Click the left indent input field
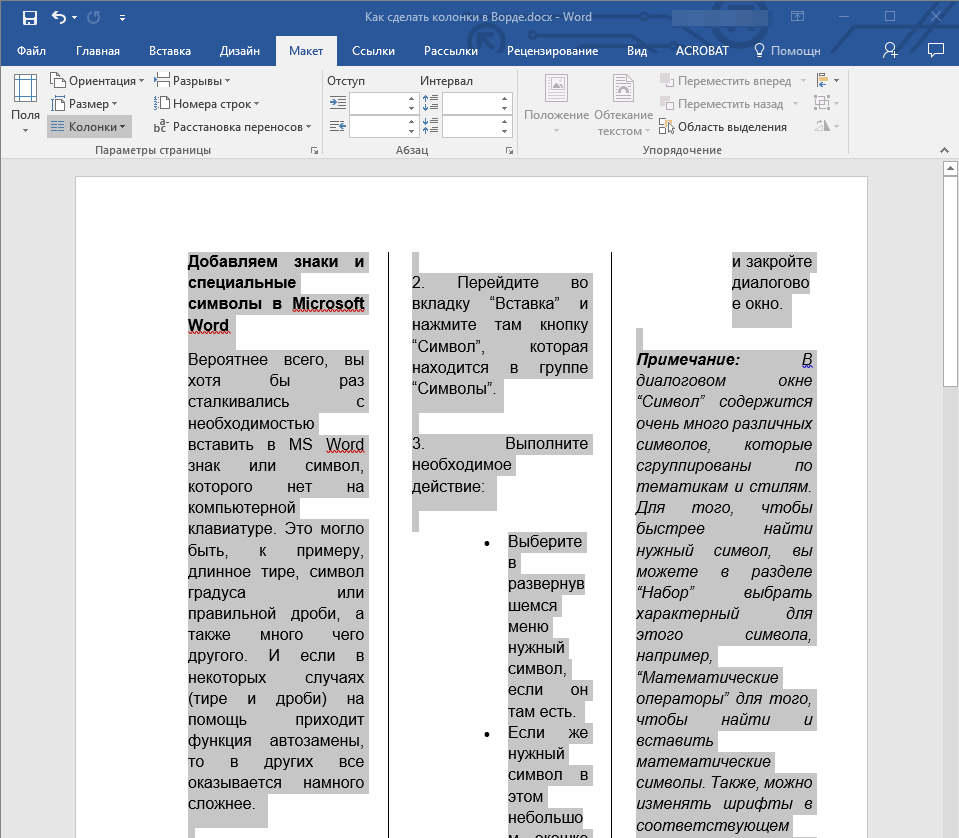This screenshot has height=838, width=959. point(377,103)
